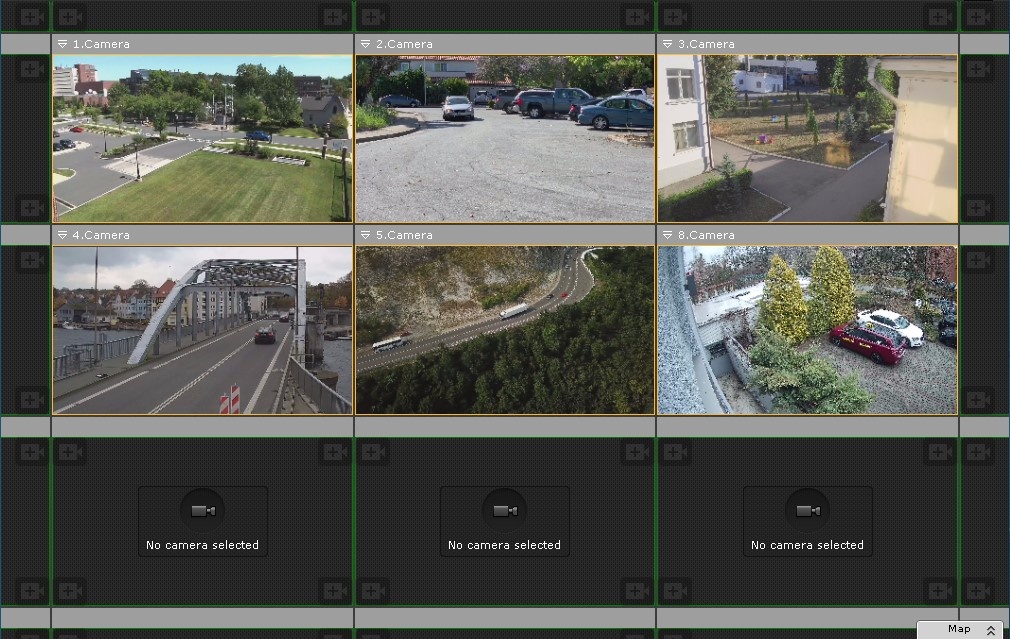Click camera icon in empty cell below 8.Camera
The width and height of the screenshot is (1010, 639).
[808, 510]
